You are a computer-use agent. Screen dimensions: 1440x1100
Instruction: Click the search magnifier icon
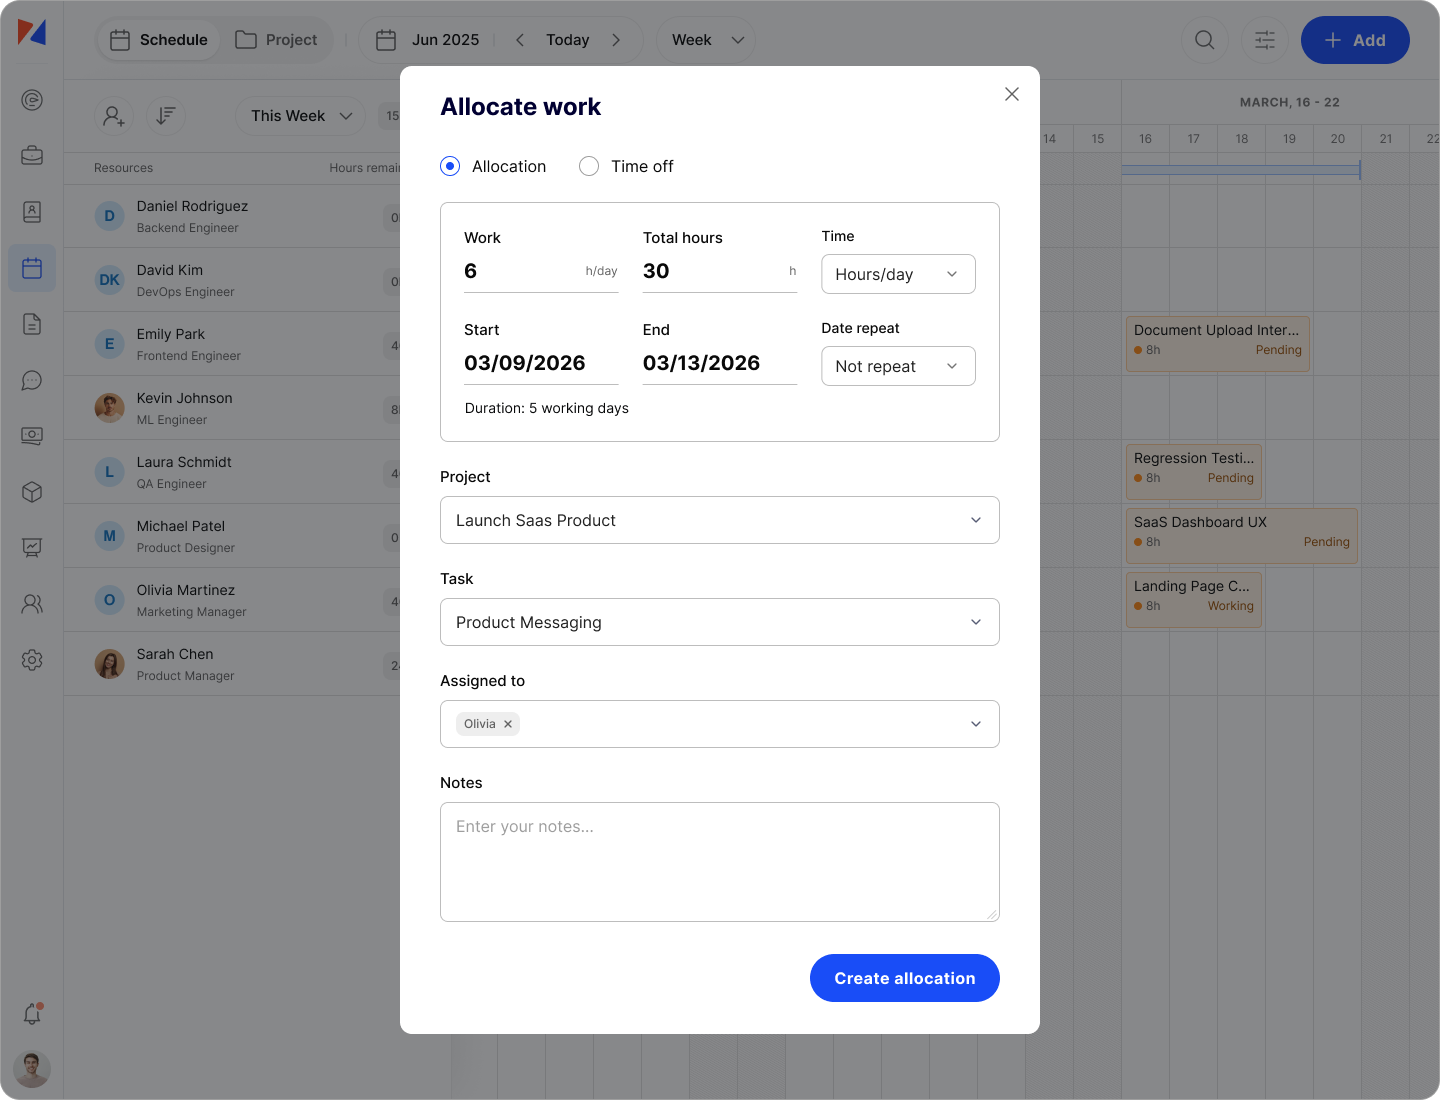[1205, 40]
